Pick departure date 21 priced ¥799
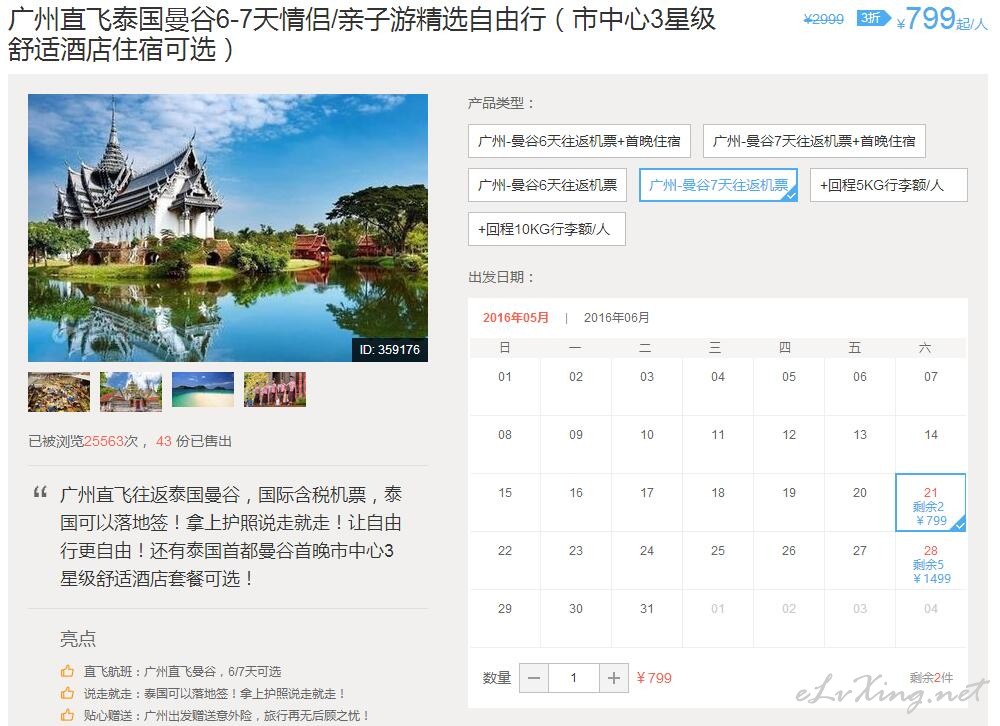Viewport: 1000px width, 726px height. point(930,503)
